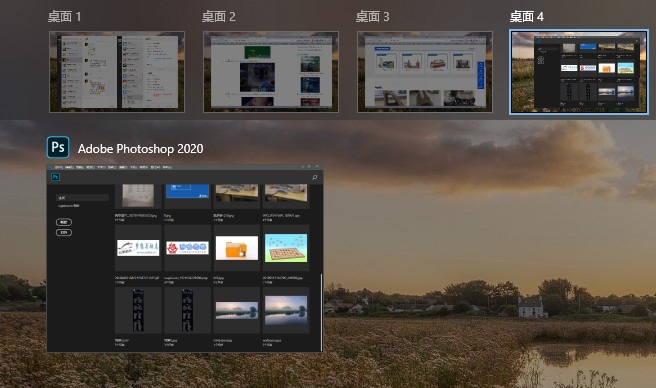Open the red and blue logo banner thumbnail
This screenshot has width=656, height=388.
pyautogui.click(x=187, y=248)
